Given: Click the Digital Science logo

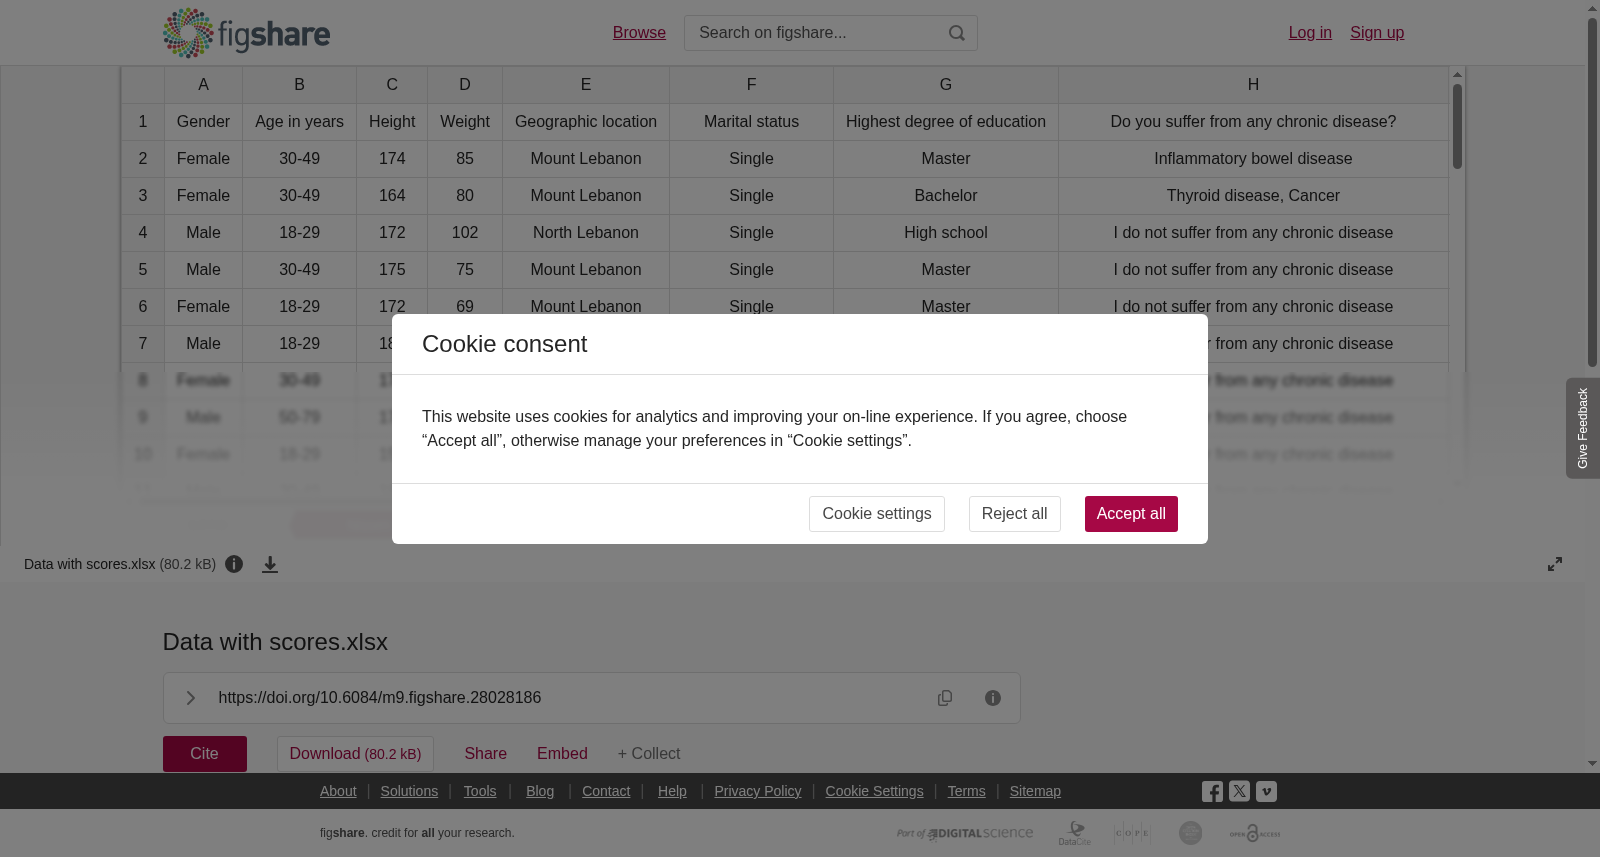Looking at the screenshot, I should click(965, 833).
